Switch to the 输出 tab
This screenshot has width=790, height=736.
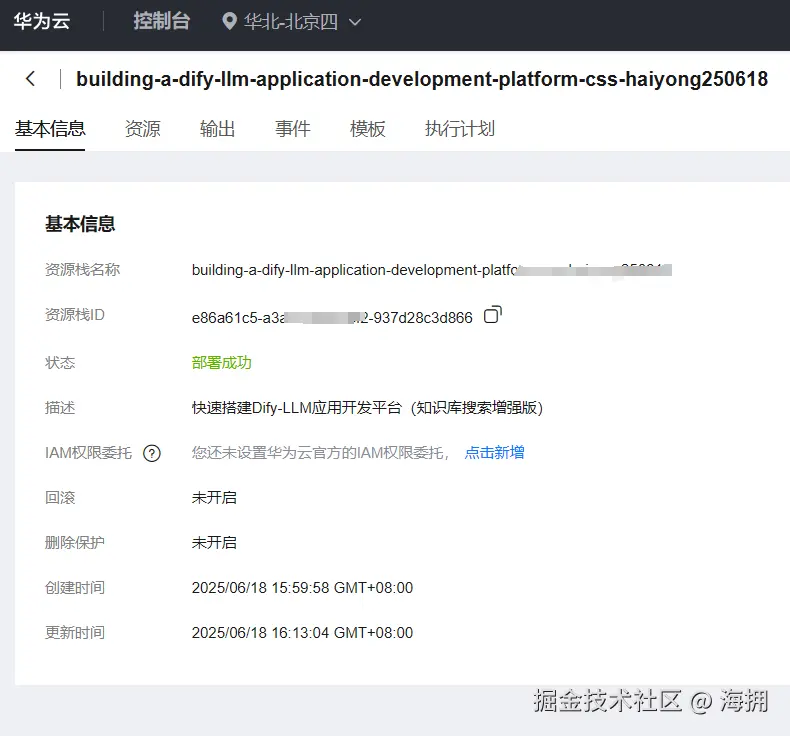point(218,129)
